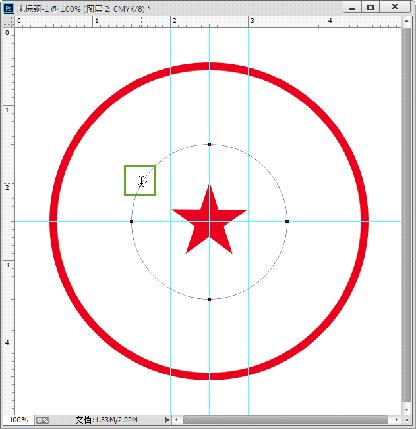Maximize the document window

point(370,7)
